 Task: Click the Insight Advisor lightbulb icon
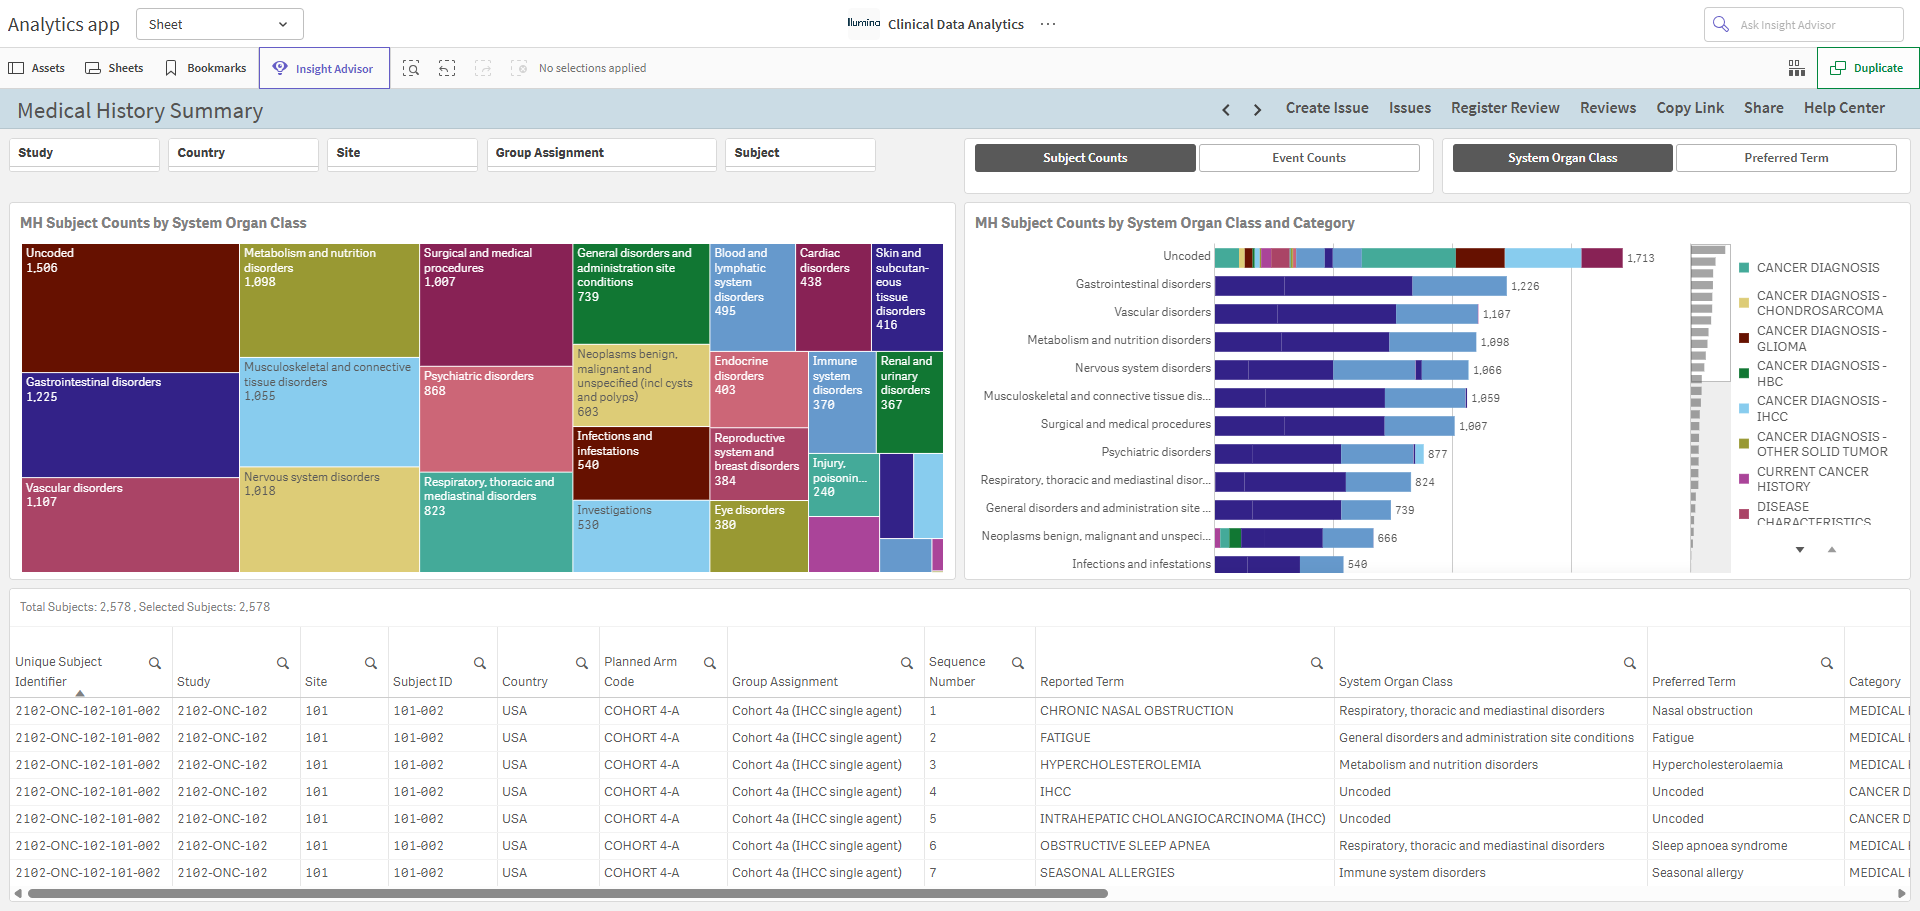280,68
